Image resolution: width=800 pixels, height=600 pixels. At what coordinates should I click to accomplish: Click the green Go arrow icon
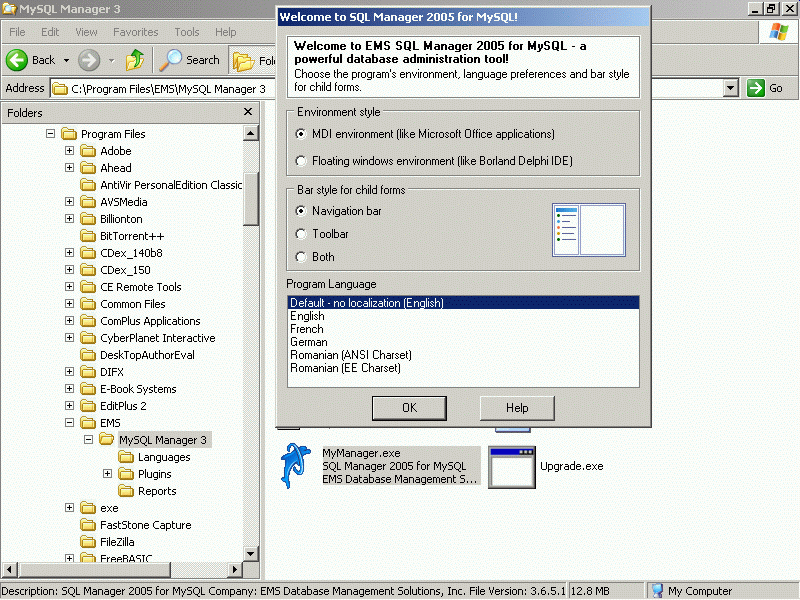(755, 88)
